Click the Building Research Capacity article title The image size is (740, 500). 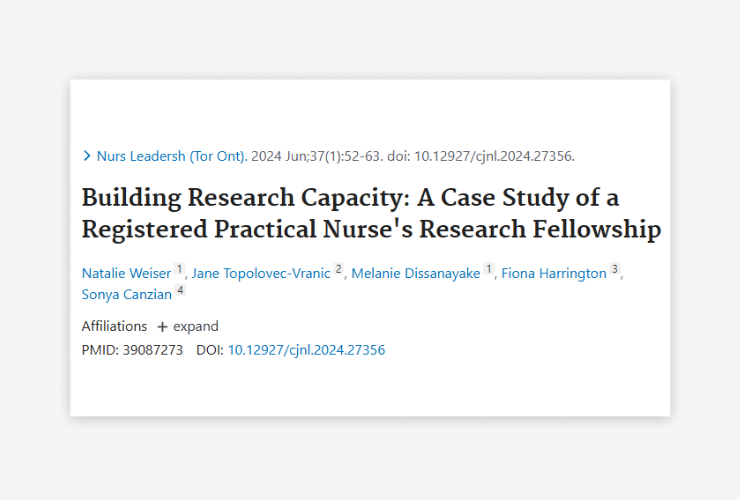[371, 213]
